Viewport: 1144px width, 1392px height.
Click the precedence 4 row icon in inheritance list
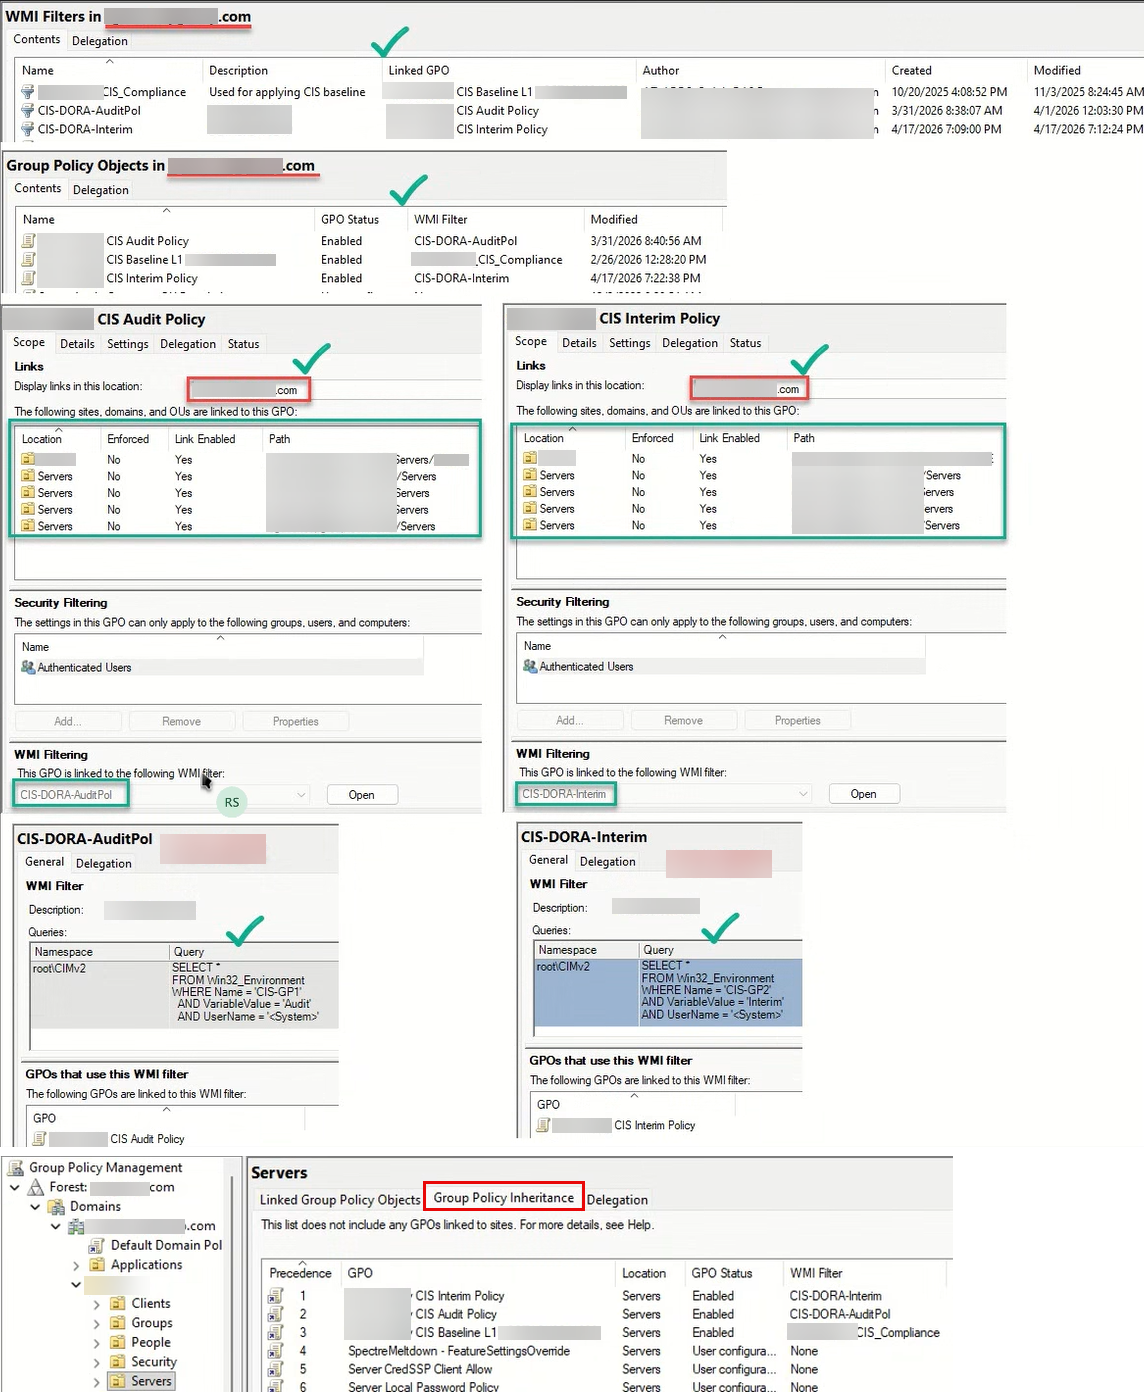pos(275,1351)
